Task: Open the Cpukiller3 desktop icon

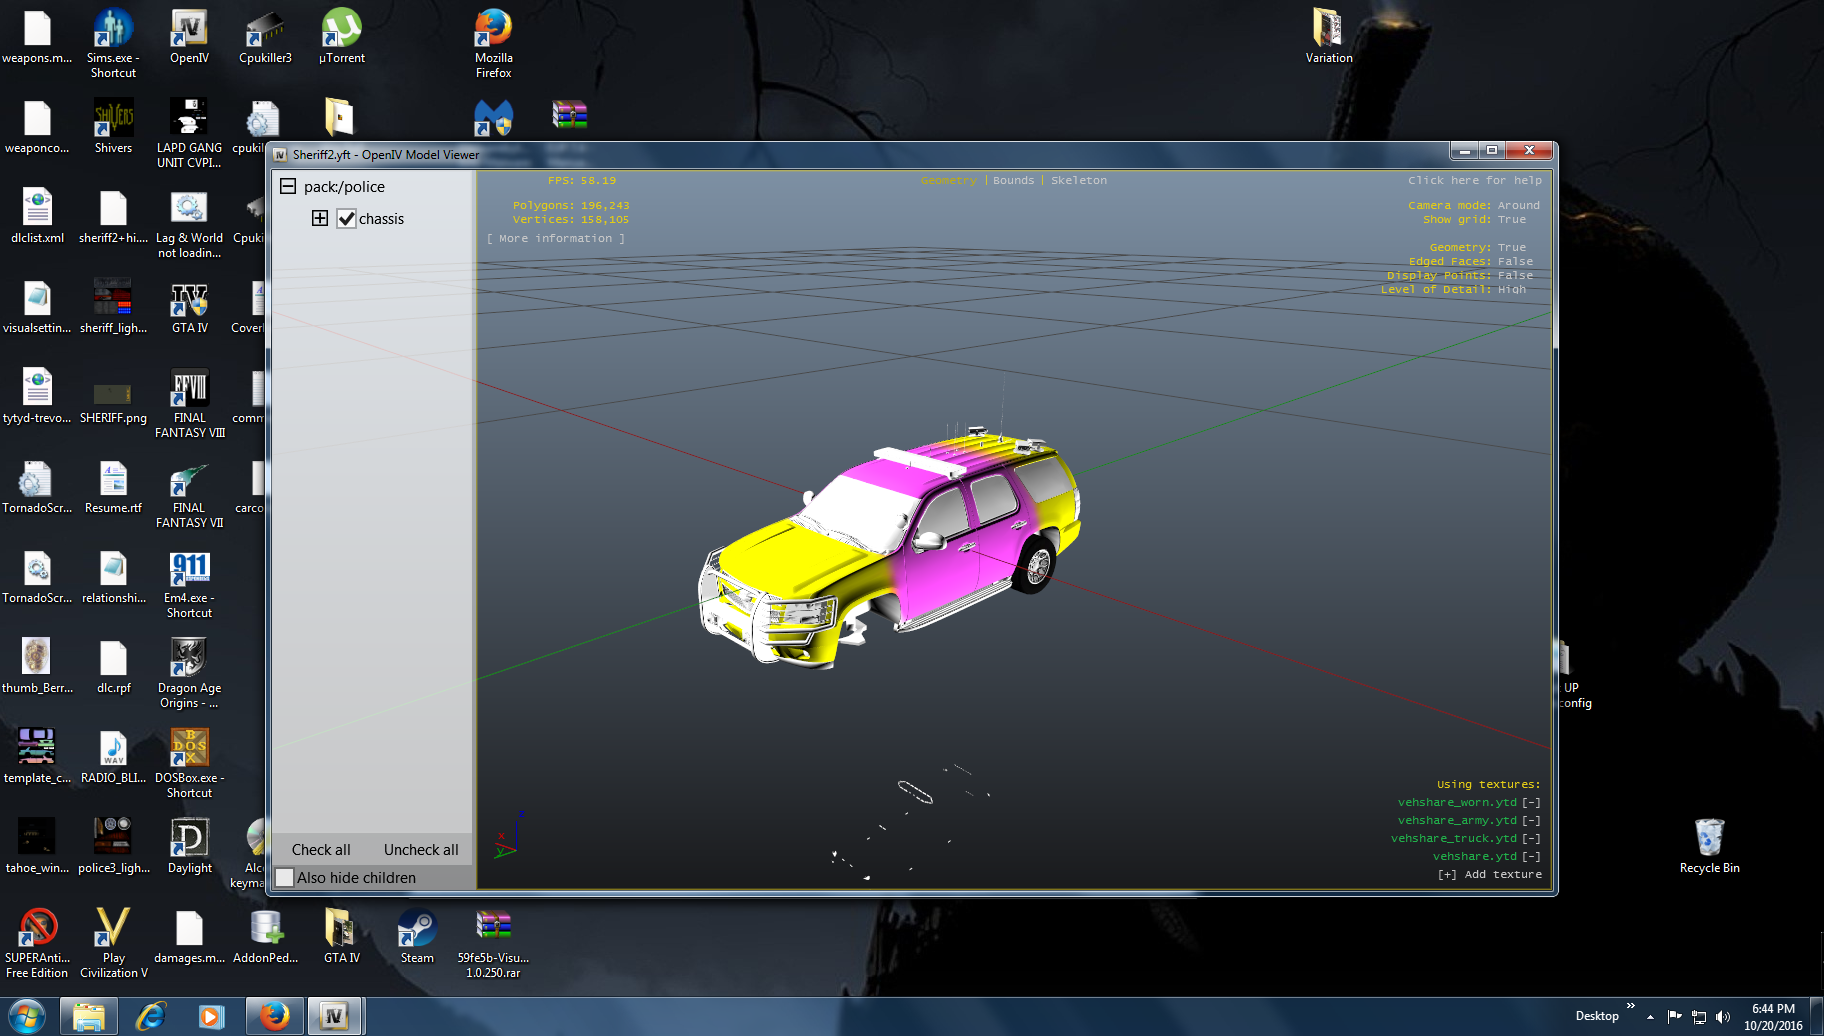Action: (x=265, y=36)
